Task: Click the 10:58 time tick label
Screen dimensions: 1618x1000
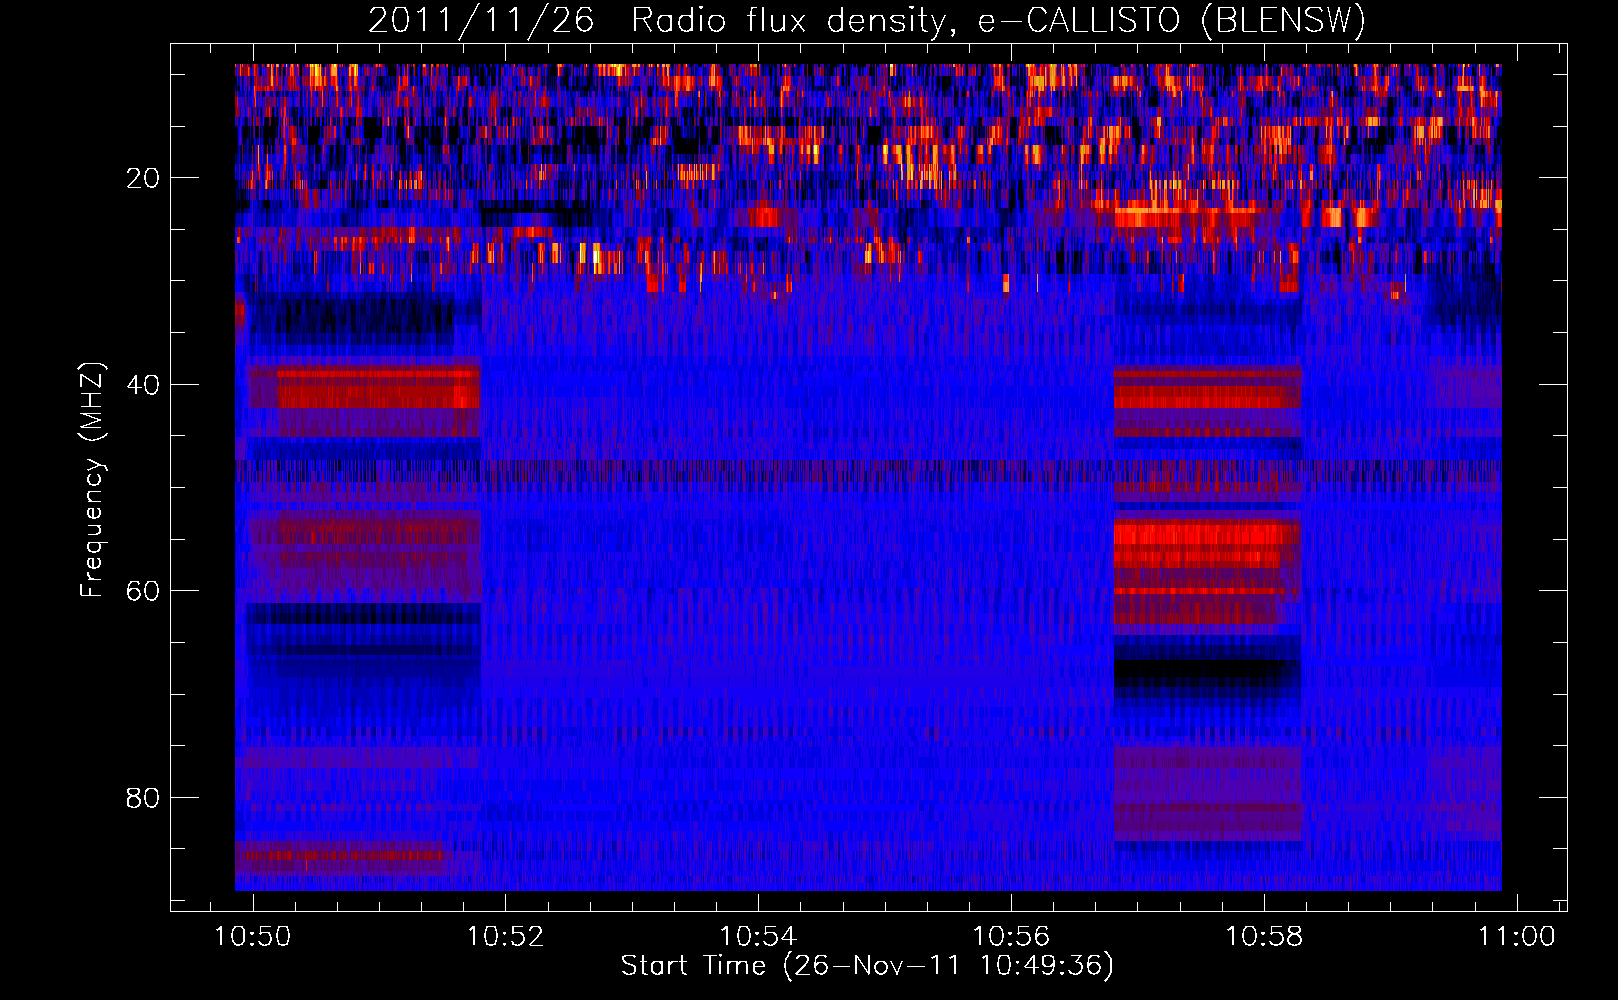Action: pos(1264,936)
